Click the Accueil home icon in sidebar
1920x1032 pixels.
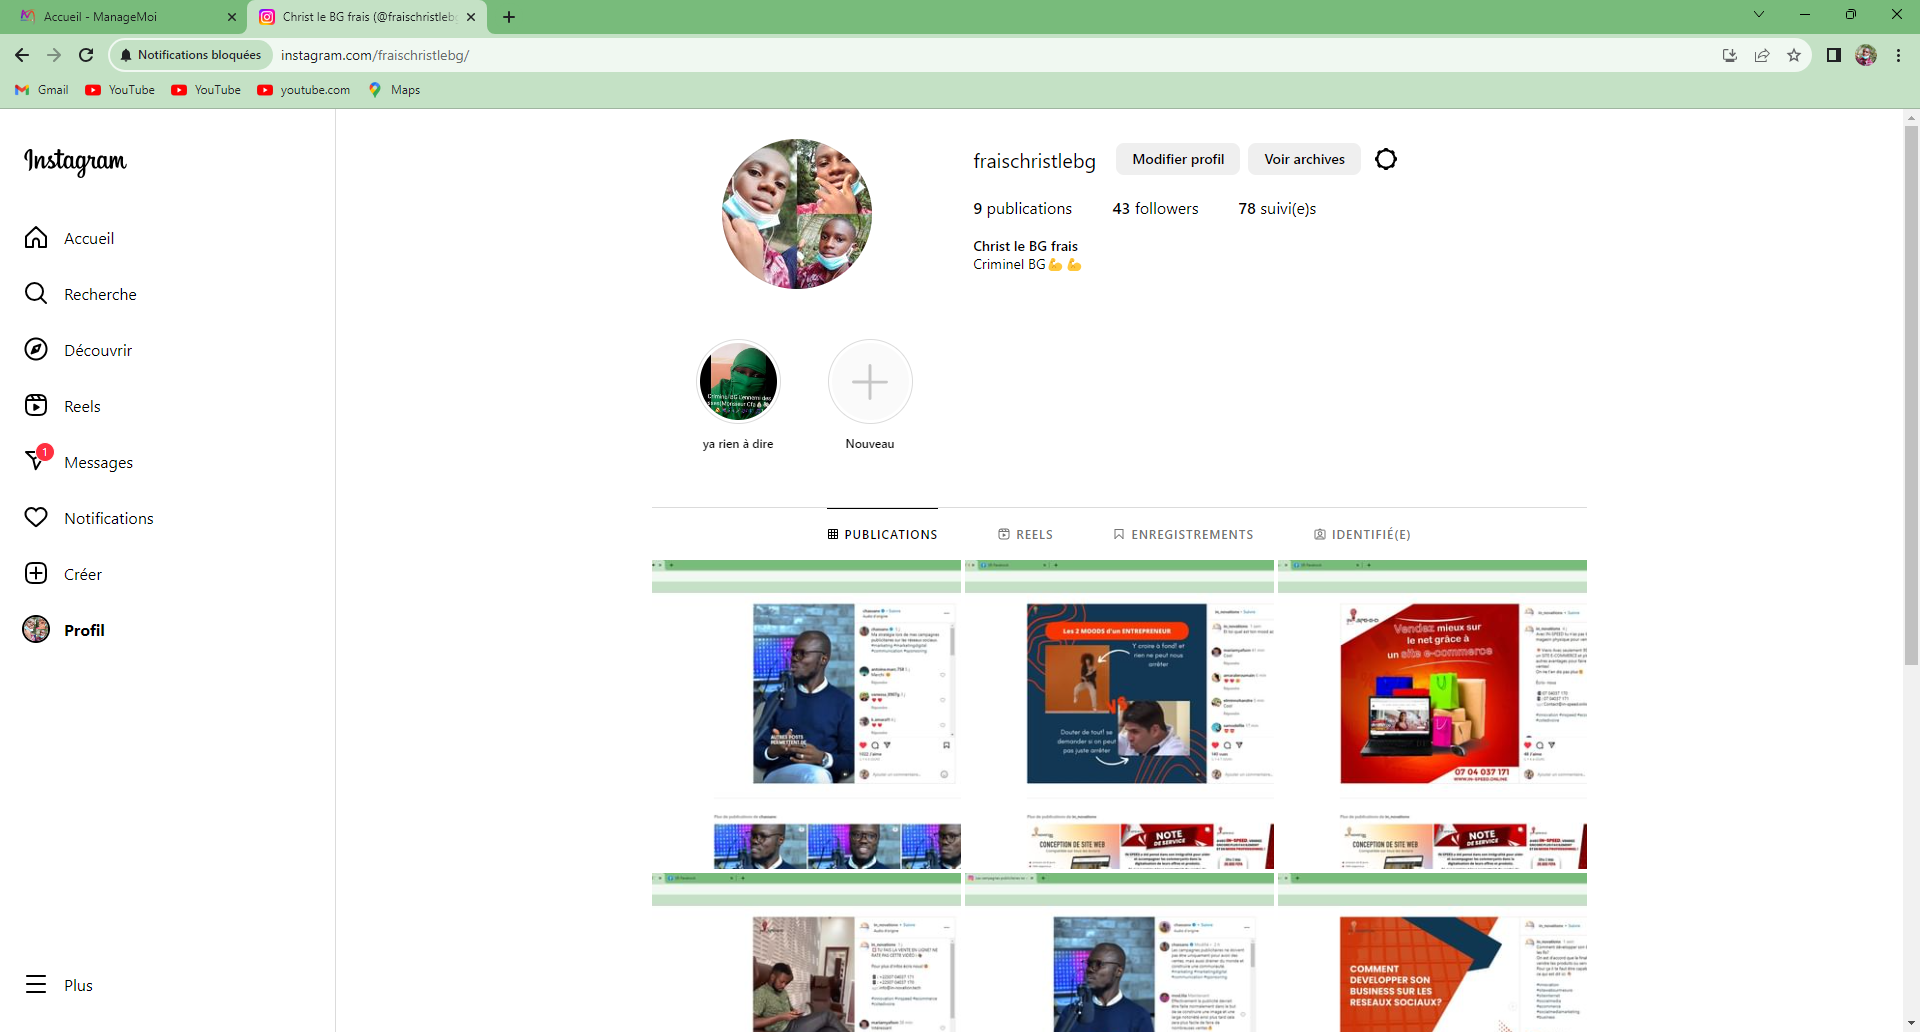click(36, 238)
